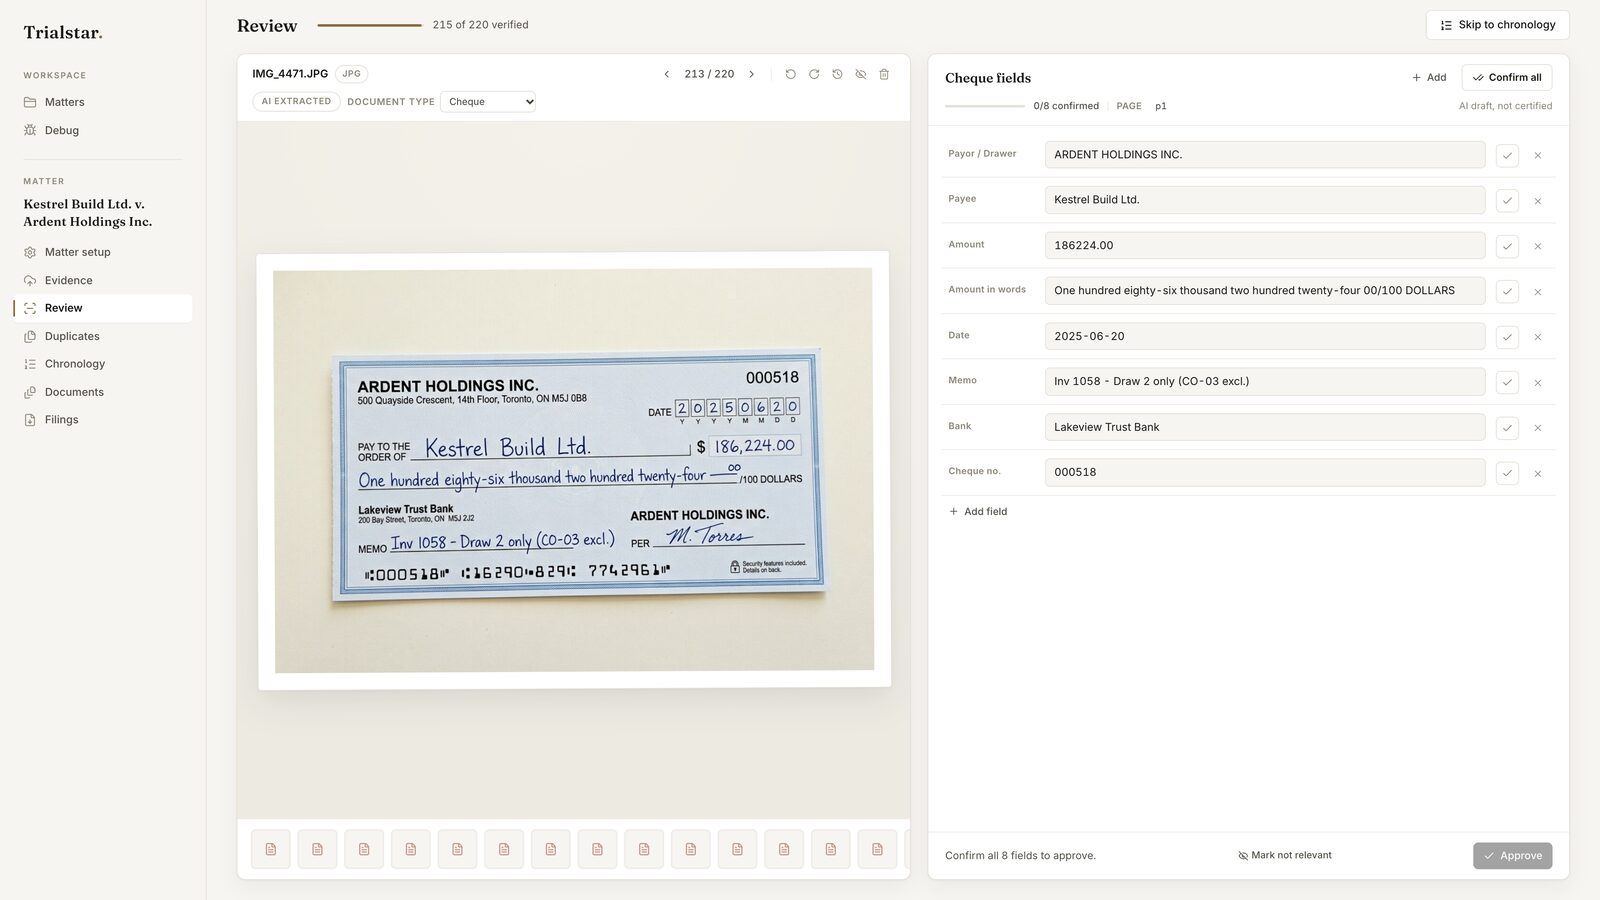Confirm the Amount field checkmark

1507,246
